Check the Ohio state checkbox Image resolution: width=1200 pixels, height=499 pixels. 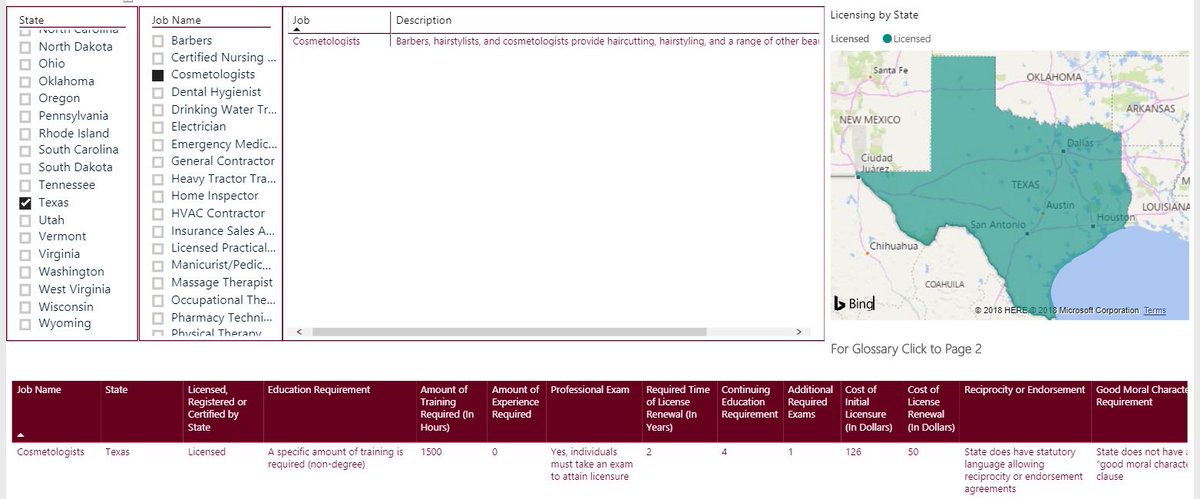point(26,64)
